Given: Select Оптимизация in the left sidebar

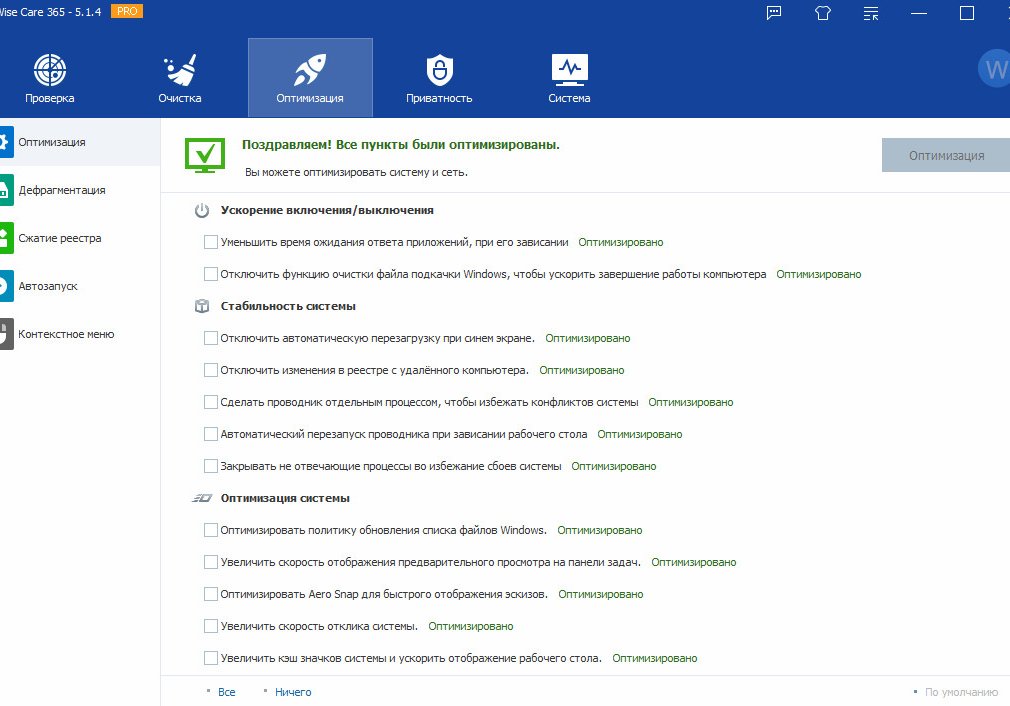Looking at the screenshot, I should [x=80, y=142].
